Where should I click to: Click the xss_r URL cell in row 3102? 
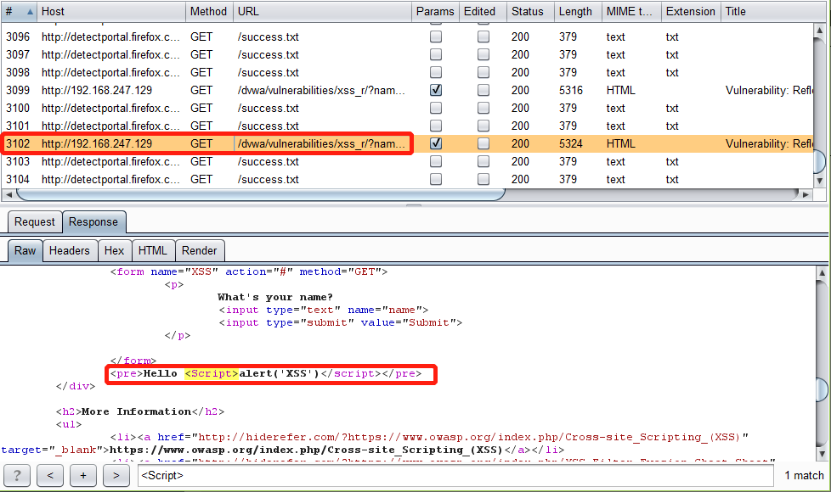tap(321, 144)
